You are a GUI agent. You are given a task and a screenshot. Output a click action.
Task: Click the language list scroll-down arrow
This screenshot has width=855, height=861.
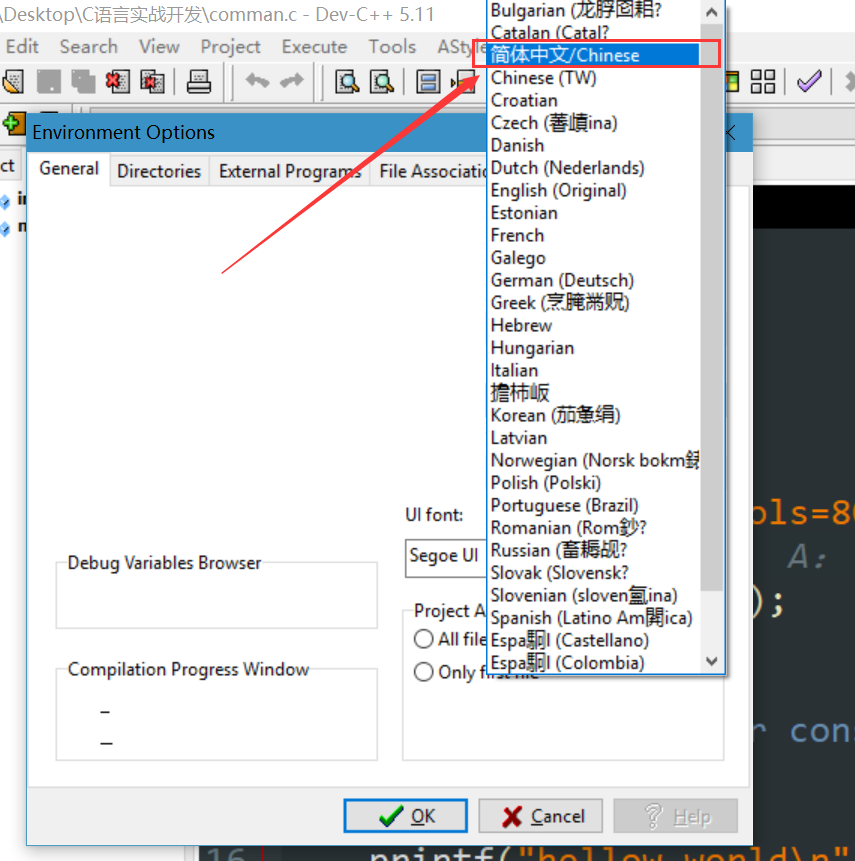[x=712, y=661]
